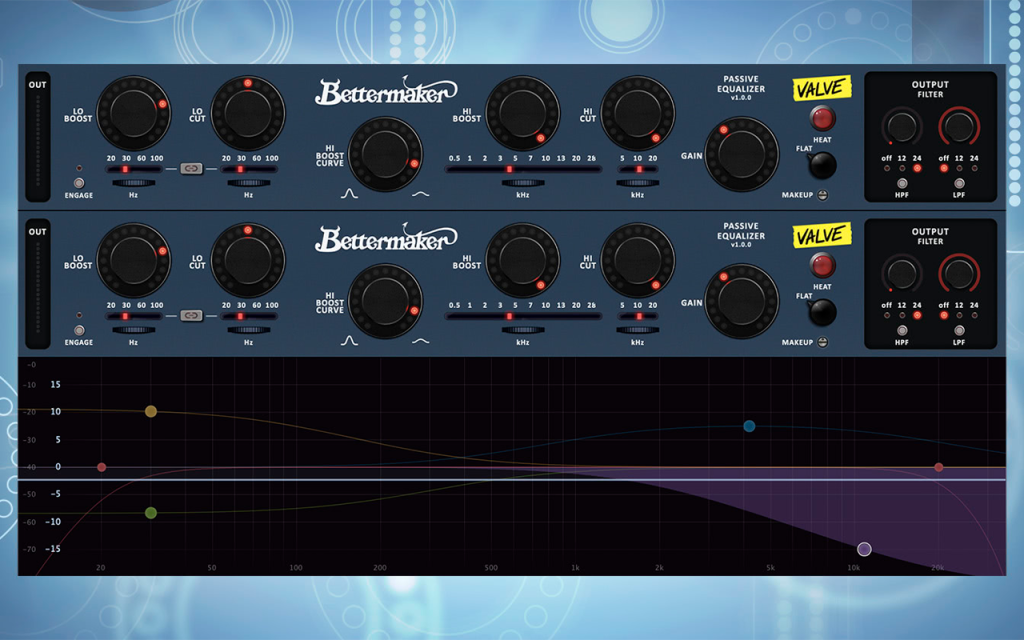Click the top VALVE yellow label
This screenshot has width=1024, height=640.
[x=822, y=88]
